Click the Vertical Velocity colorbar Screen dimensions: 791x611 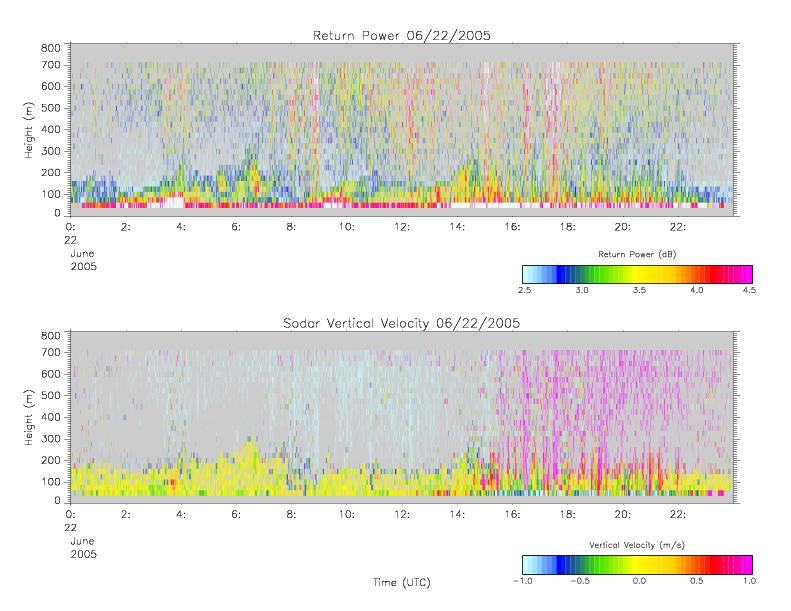[x=637, y=565]
